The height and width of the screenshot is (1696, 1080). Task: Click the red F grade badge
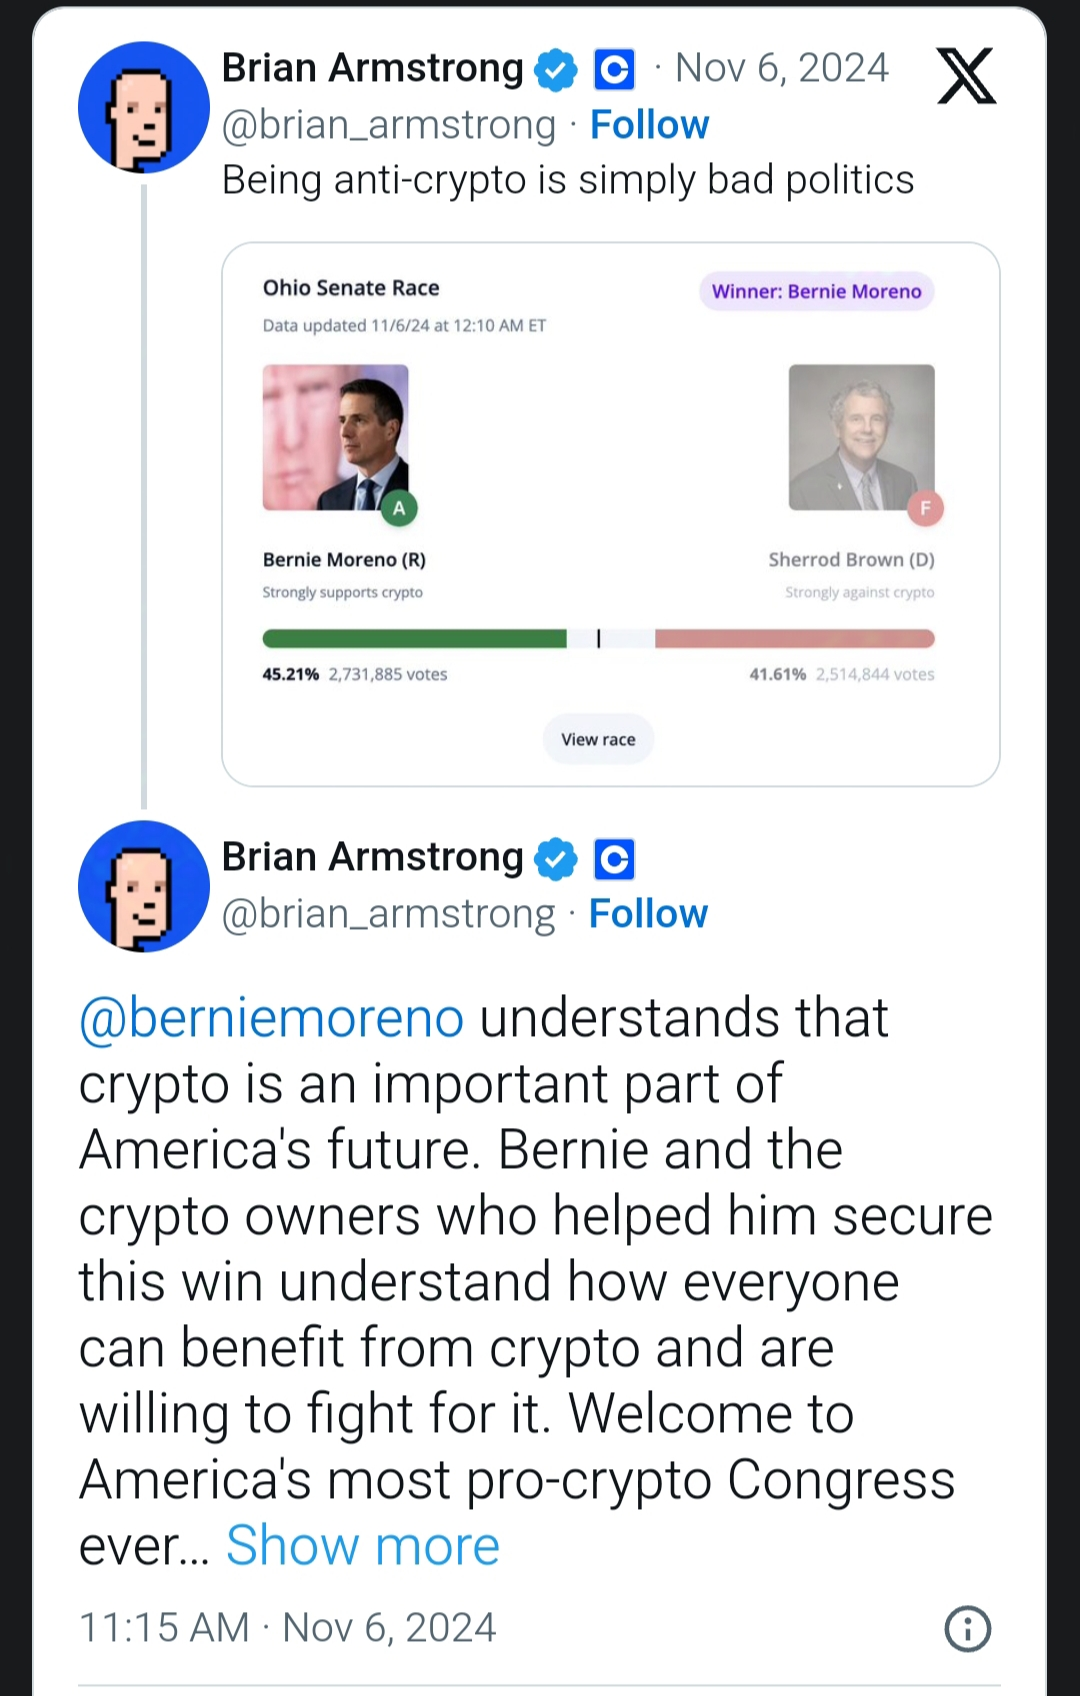click(x=925, y=508)
